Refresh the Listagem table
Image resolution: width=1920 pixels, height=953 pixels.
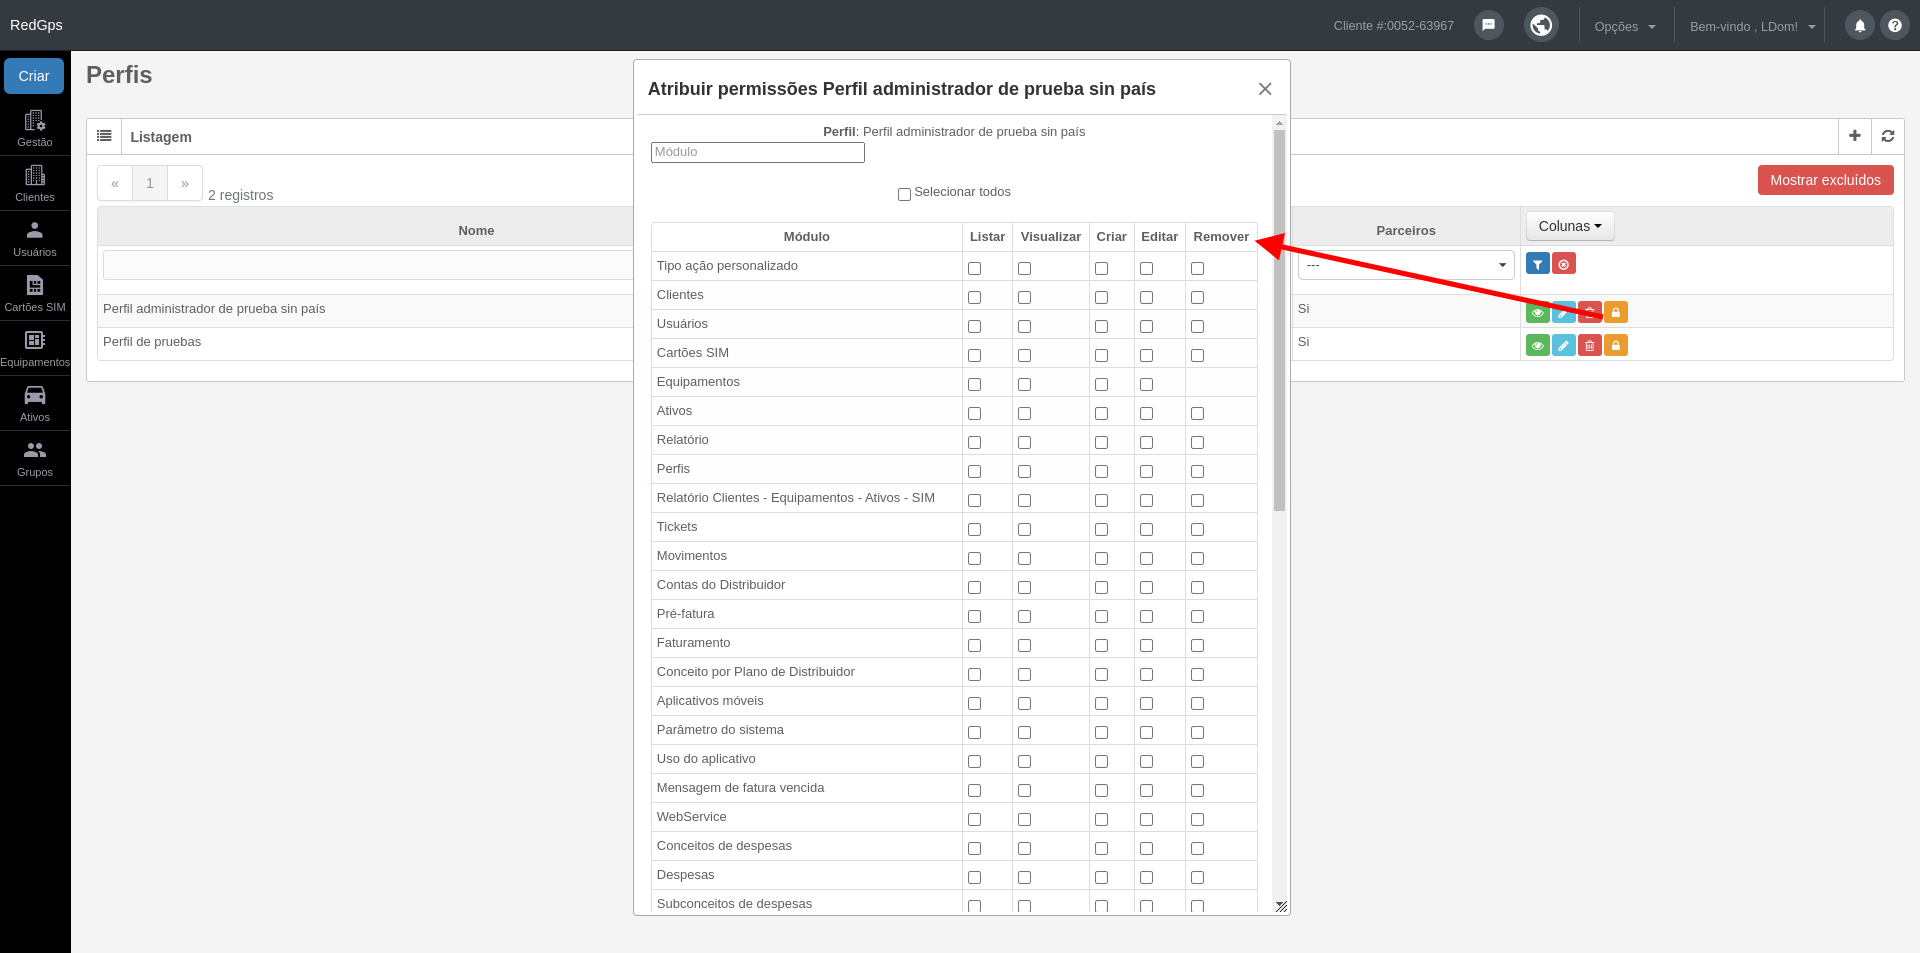tap(1887, 136)
